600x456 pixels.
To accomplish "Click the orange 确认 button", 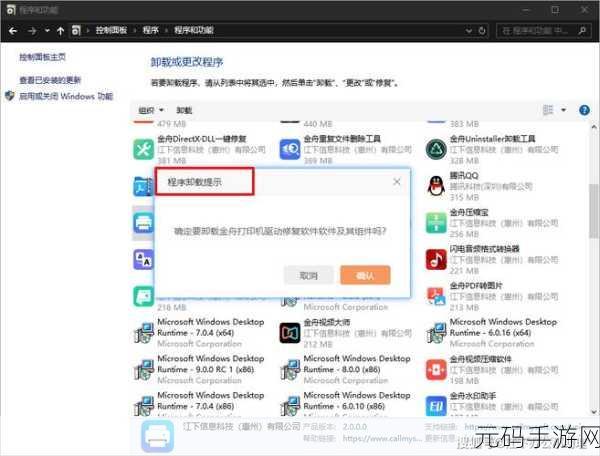I will pos(365,275).
